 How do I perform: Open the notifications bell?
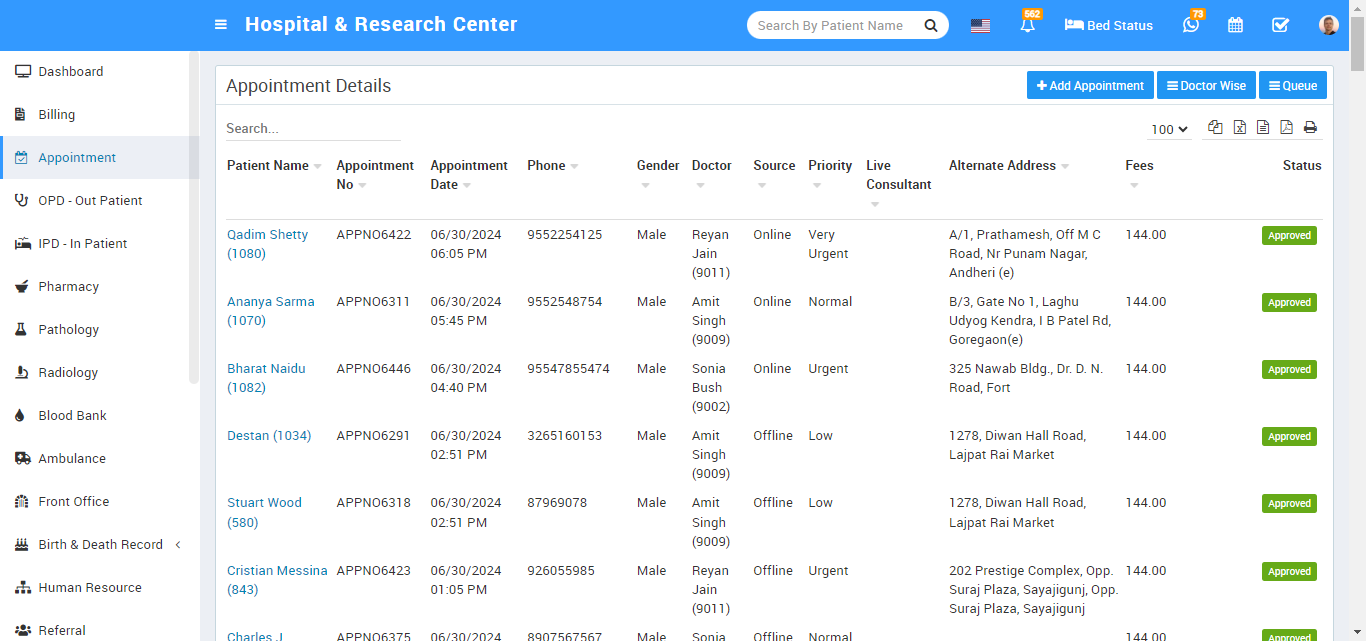coord(1028,26)
